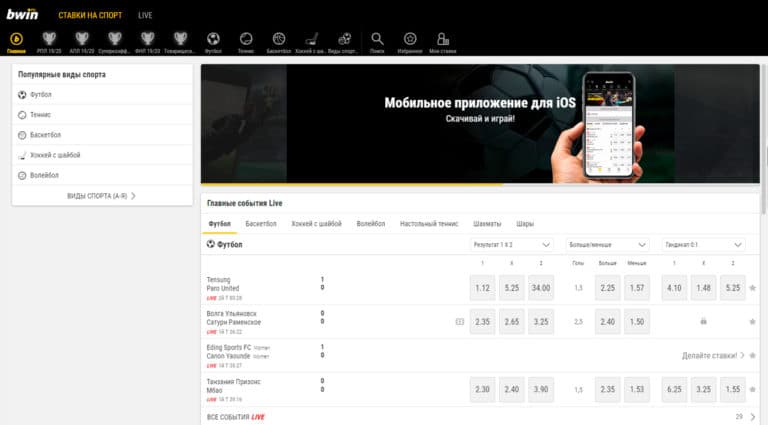This screenshot has width=768, height=425.
Task: Open the Tensung vs Paro United match
Action: (x=223, y=284)
